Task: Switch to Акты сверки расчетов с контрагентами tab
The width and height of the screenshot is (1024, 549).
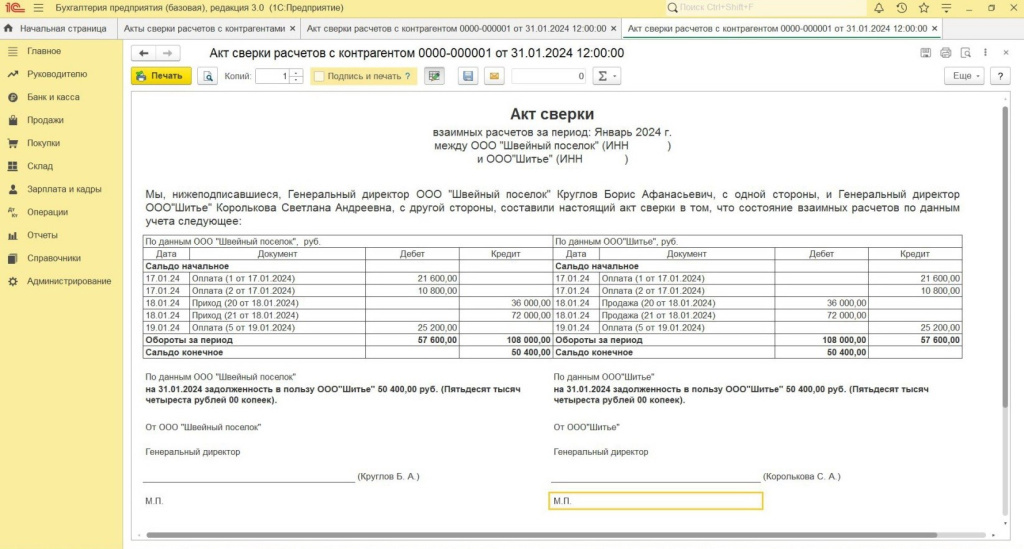Action: [204, 28]
